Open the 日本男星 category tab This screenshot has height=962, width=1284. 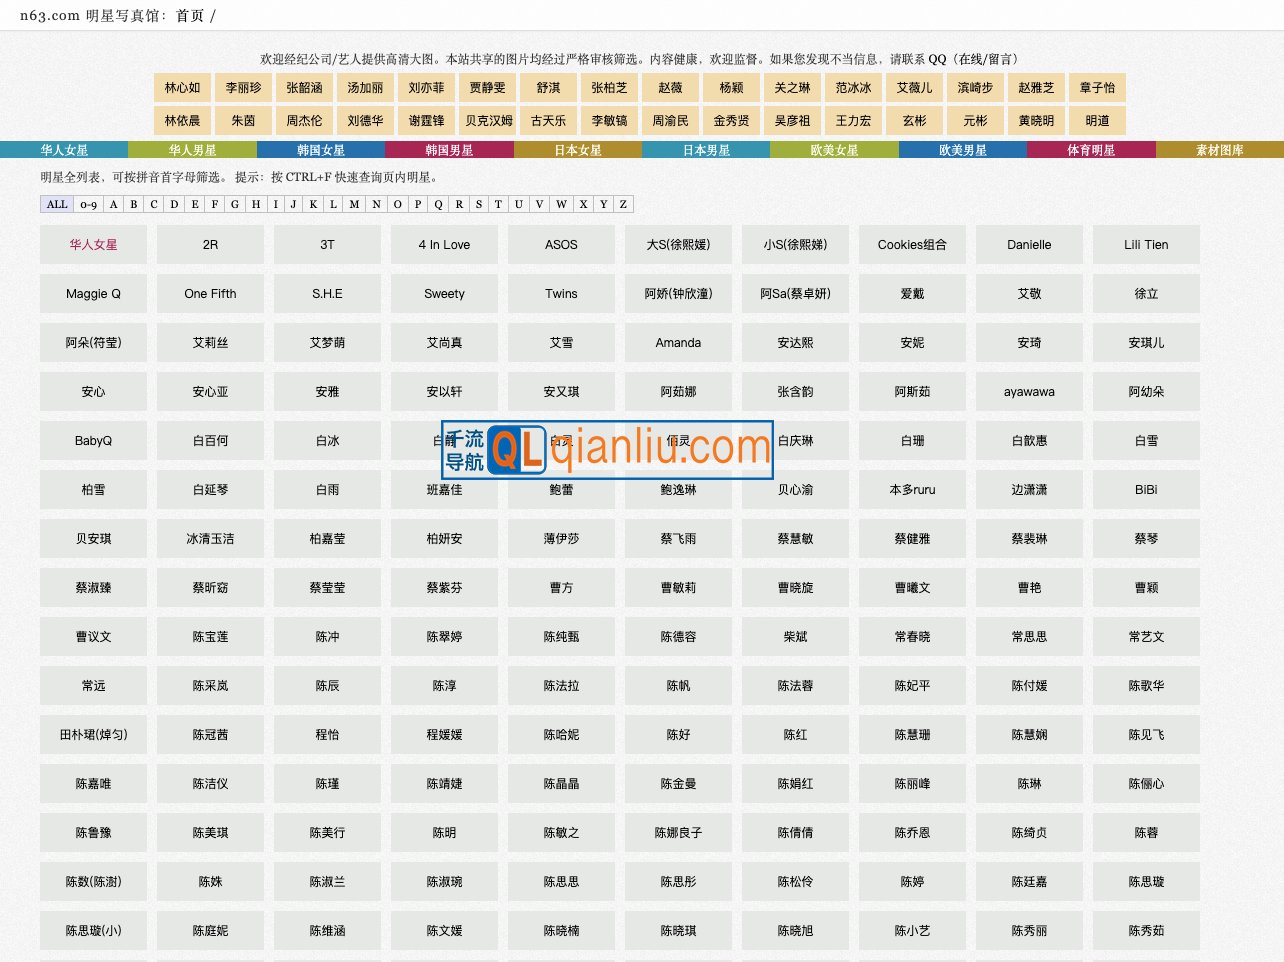click(x=706, y=150)
